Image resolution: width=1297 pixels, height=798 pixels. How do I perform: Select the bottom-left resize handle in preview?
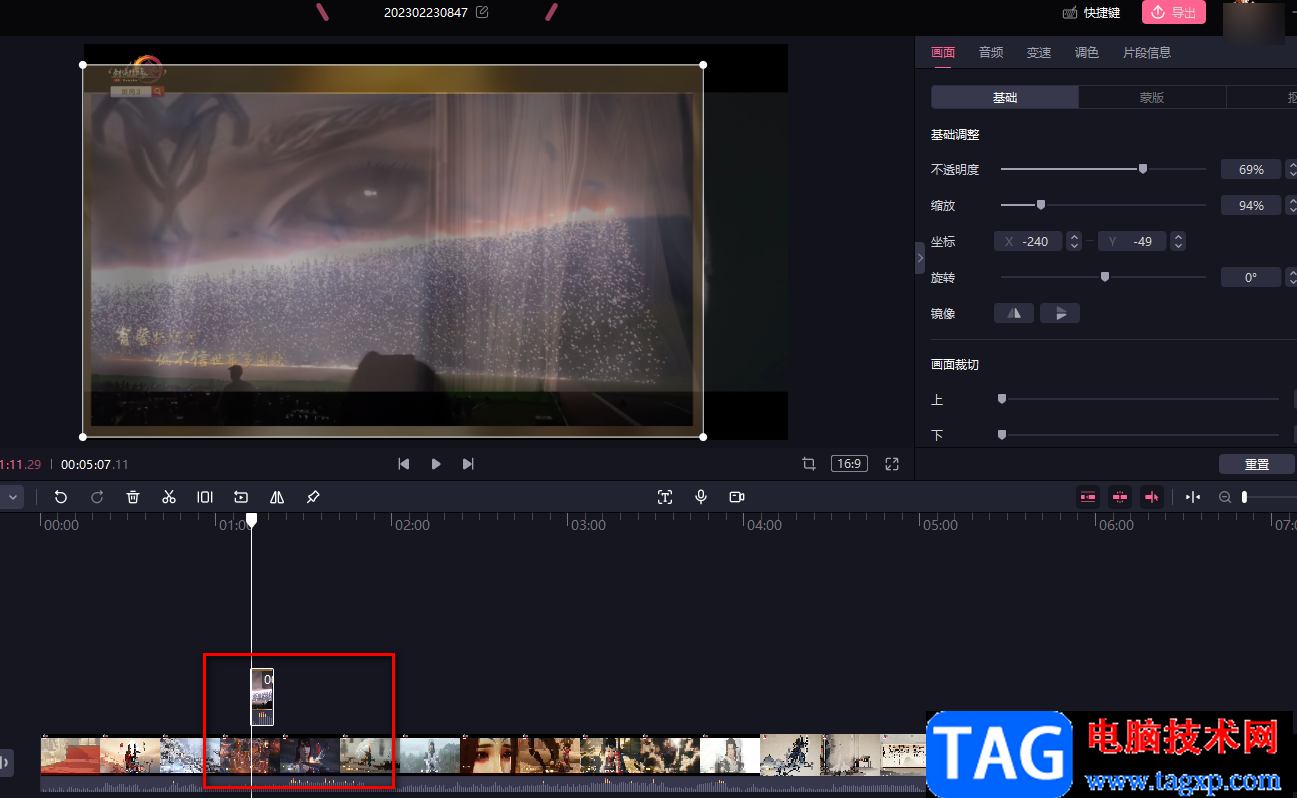pyautogui.click(x=83, y=437)
